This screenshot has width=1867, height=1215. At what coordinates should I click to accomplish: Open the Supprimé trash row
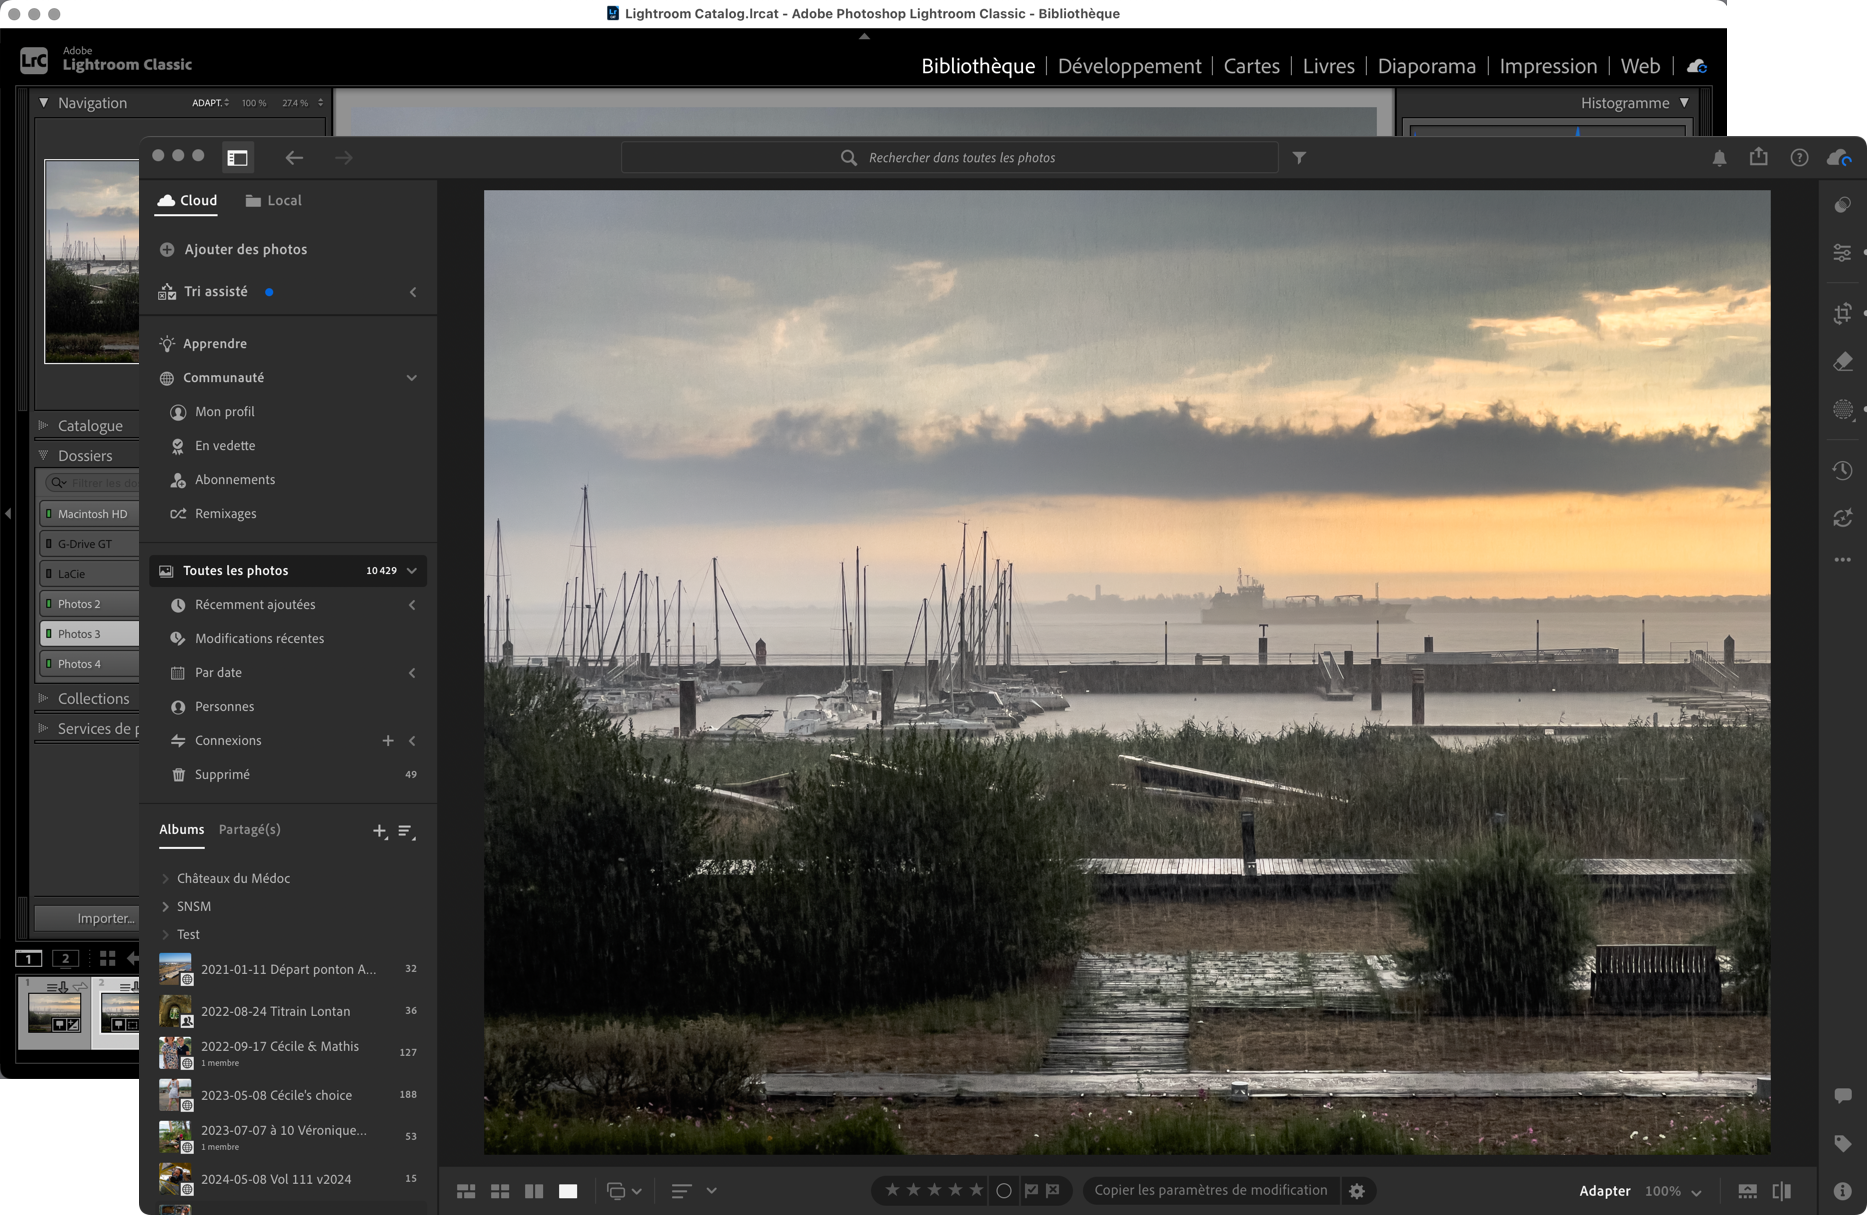pyautogui.click(x=288, y=775)
